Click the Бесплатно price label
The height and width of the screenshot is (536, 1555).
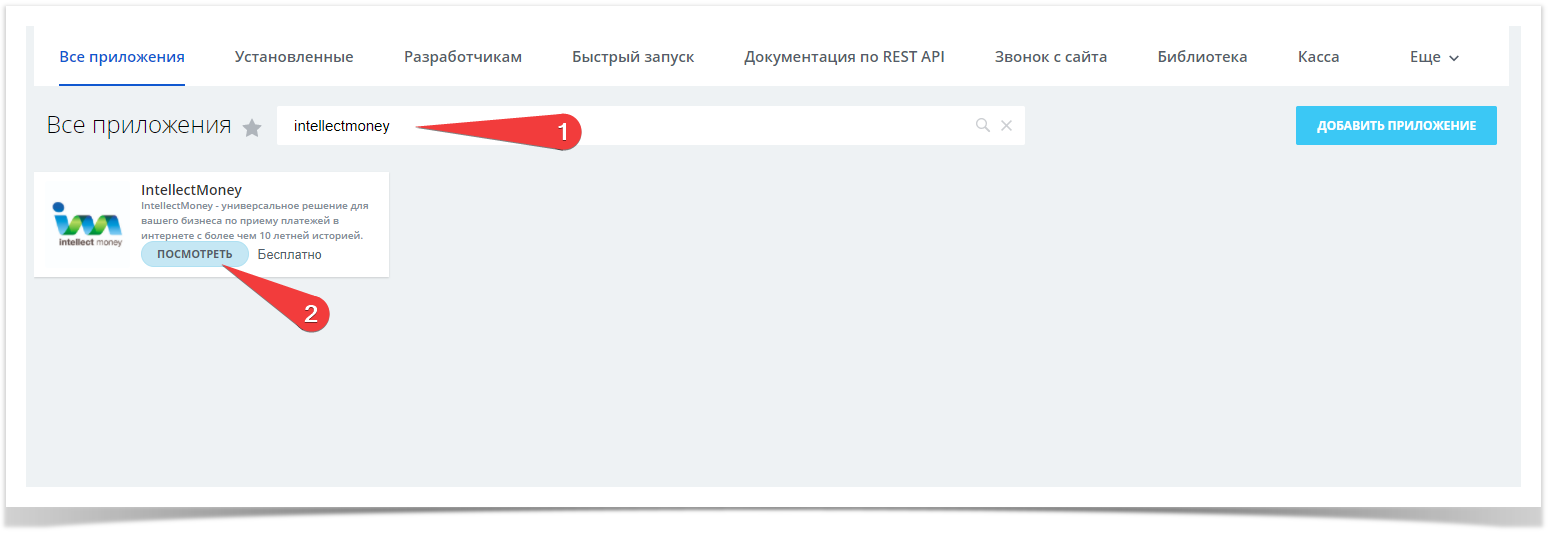pos(290,255)
